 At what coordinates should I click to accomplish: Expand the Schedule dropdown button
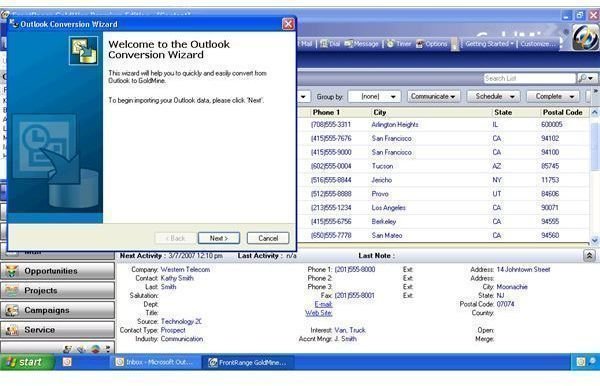pyautogui.click(x=494, y=96)
